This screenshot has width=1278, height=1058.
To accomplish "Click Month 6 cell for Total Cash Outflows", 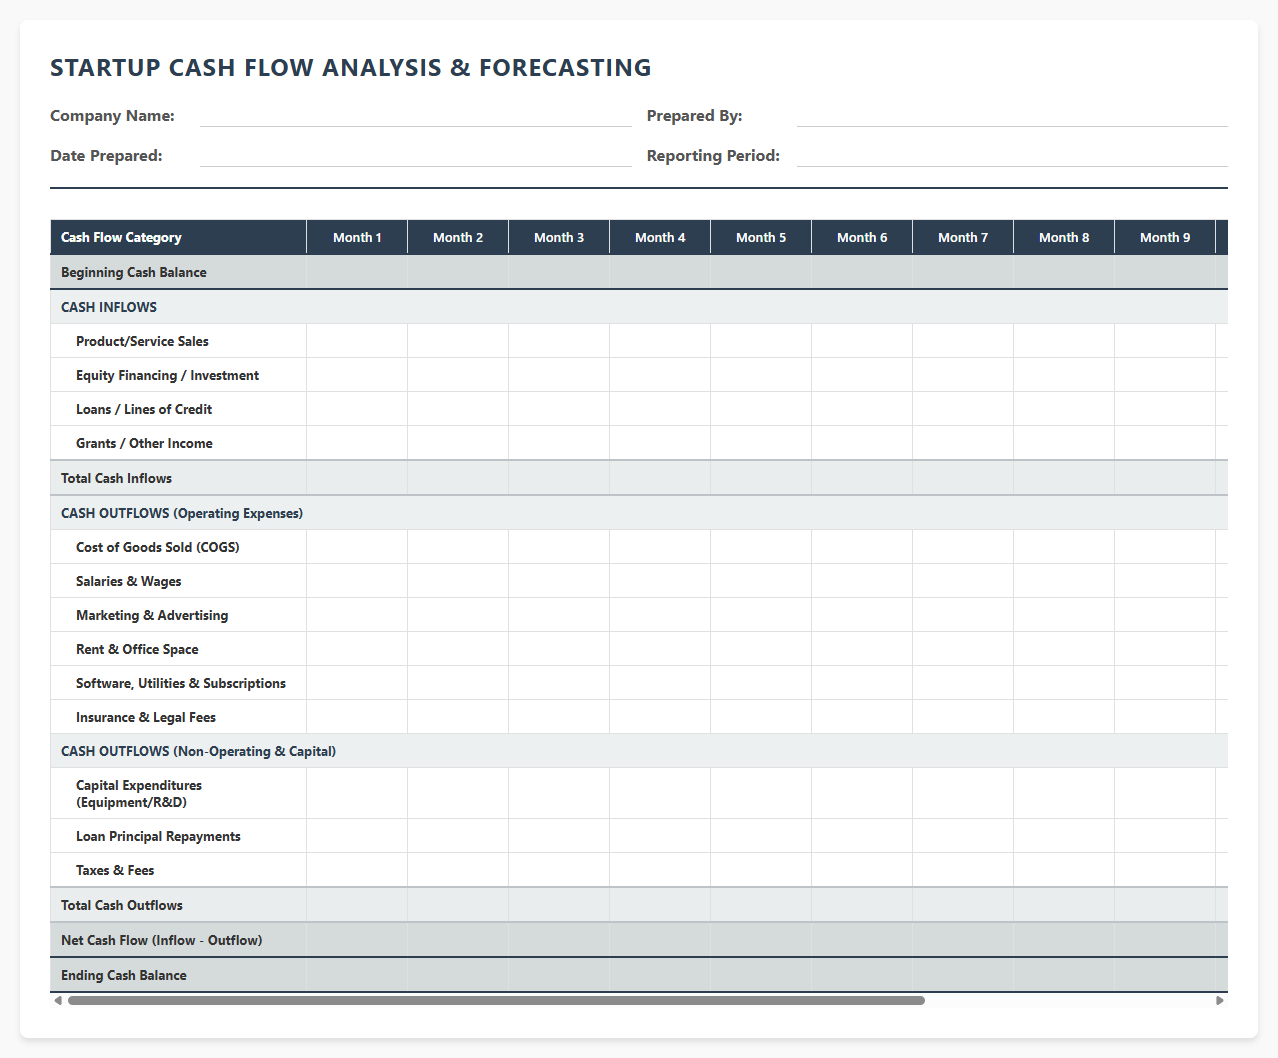I will pyautogui.click(x=862, y=905).
